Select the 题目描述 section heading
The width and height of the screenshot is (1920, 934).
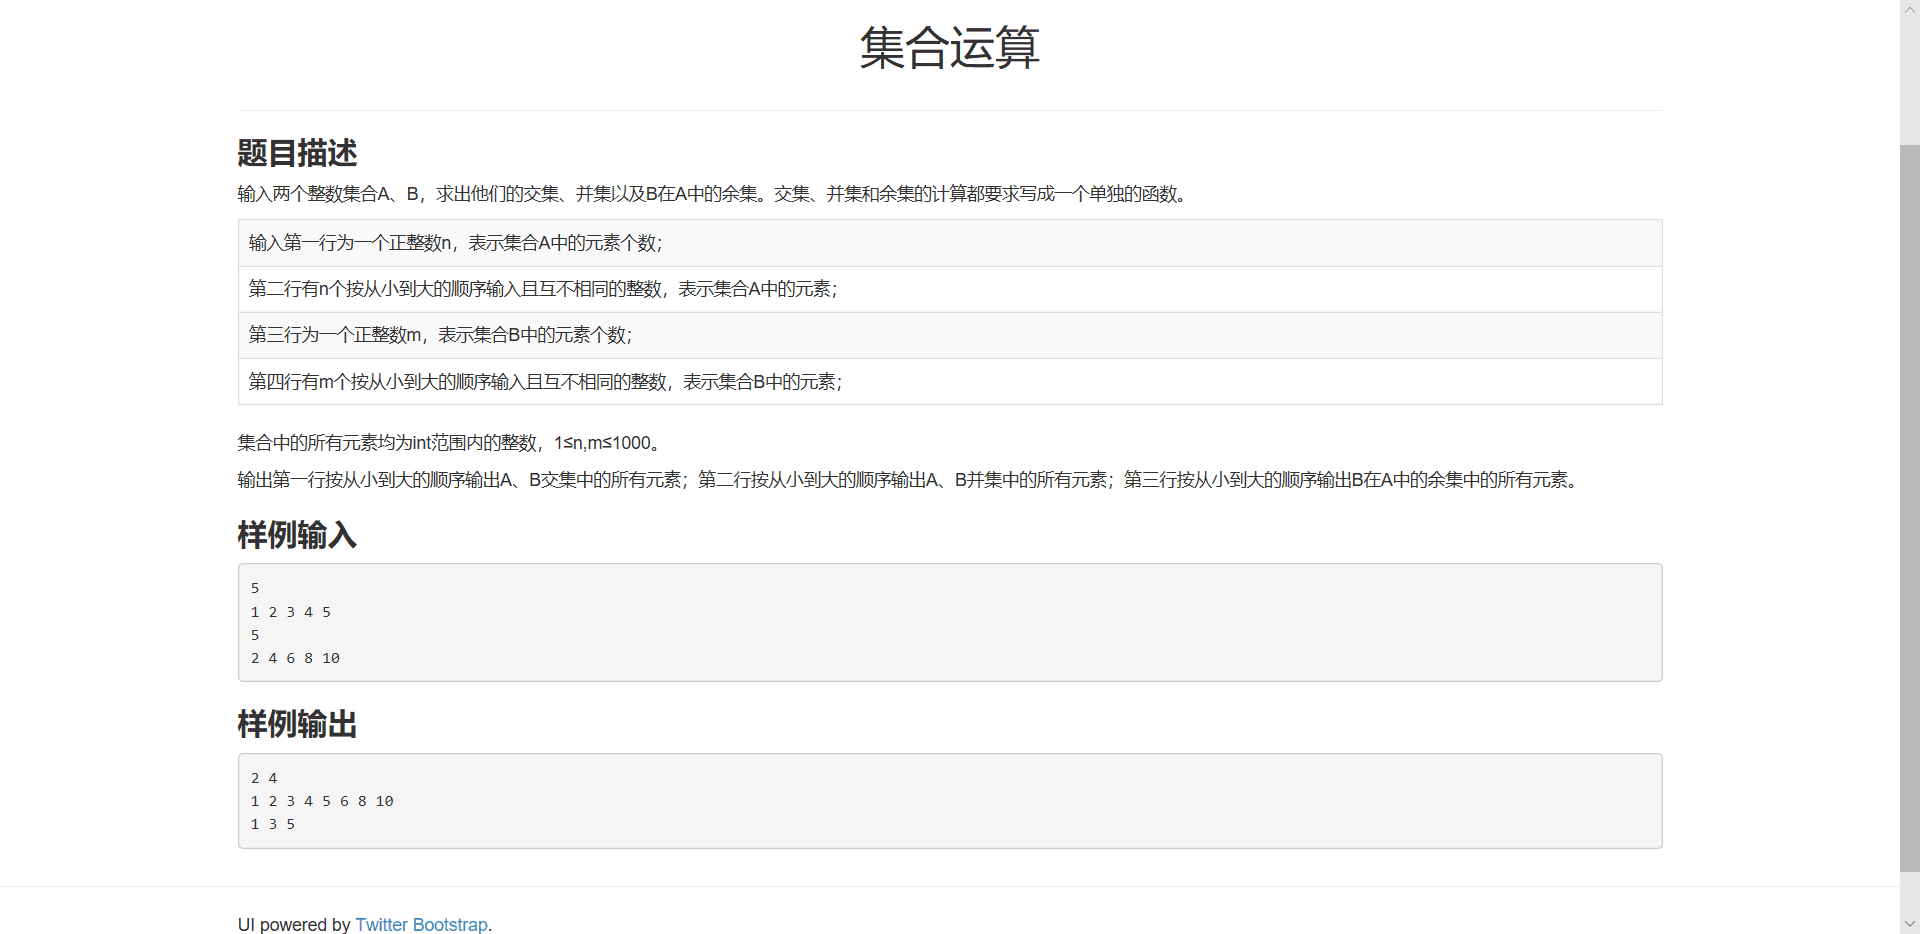coord(297,153)
